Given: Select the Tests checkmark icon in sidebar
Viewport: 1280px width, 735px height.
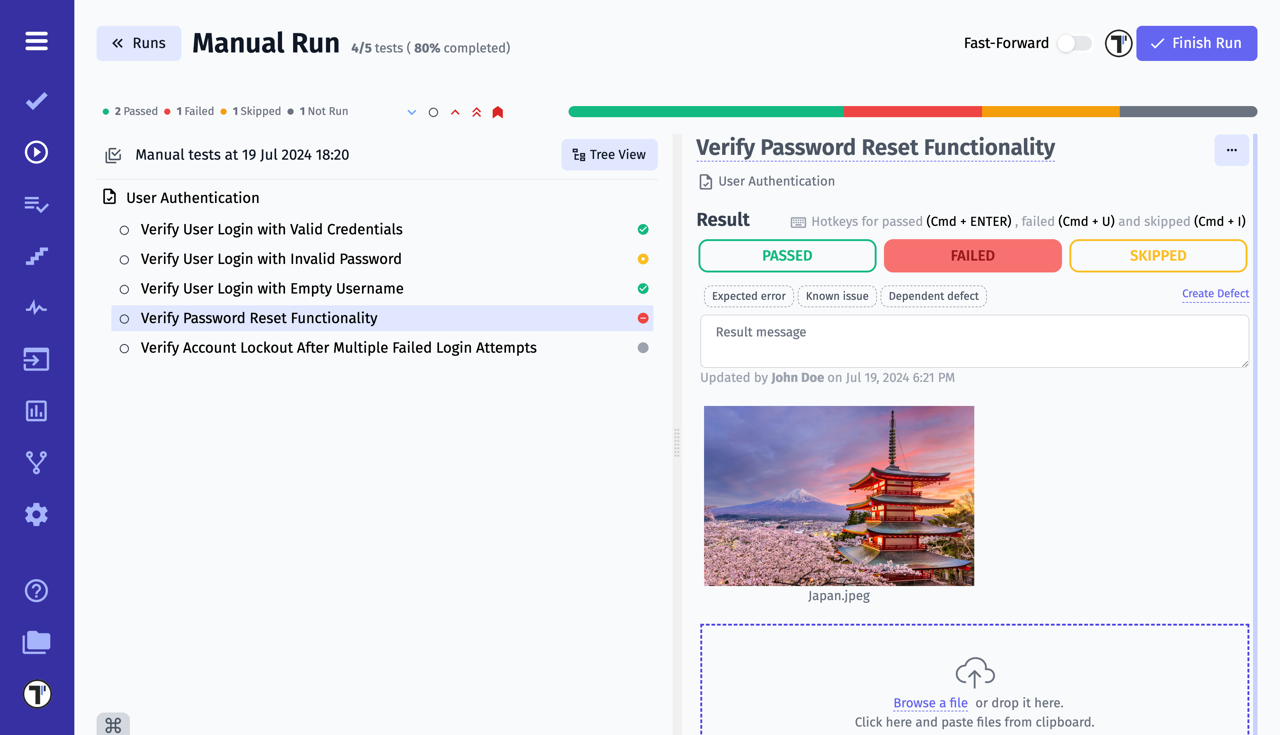Looking at the screenshot, I should [x=36, y=100].
